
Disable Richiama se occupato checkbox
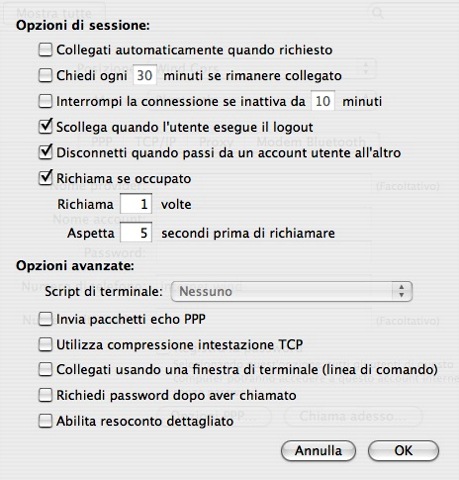coord(45,178)
